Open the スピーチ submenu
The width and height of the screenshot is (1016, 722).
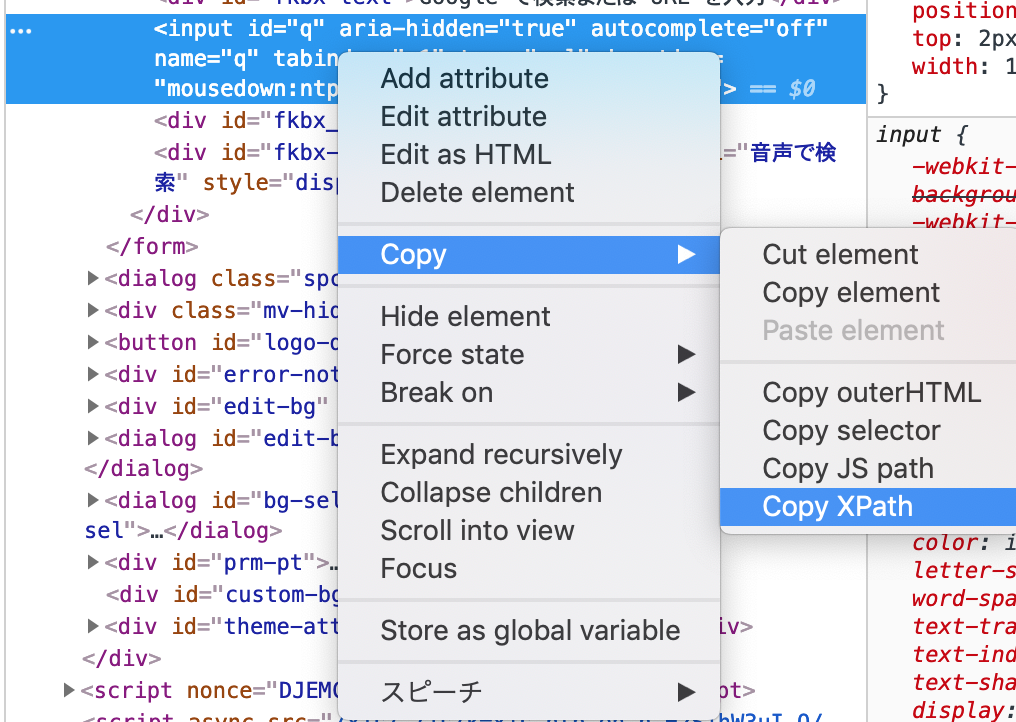[529, 692]
